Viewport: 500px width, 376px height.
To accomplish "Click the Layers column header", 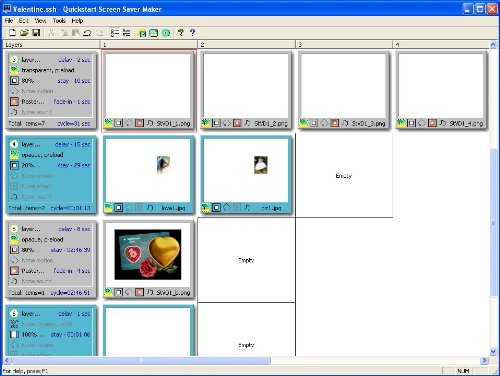I will point(51,44).
